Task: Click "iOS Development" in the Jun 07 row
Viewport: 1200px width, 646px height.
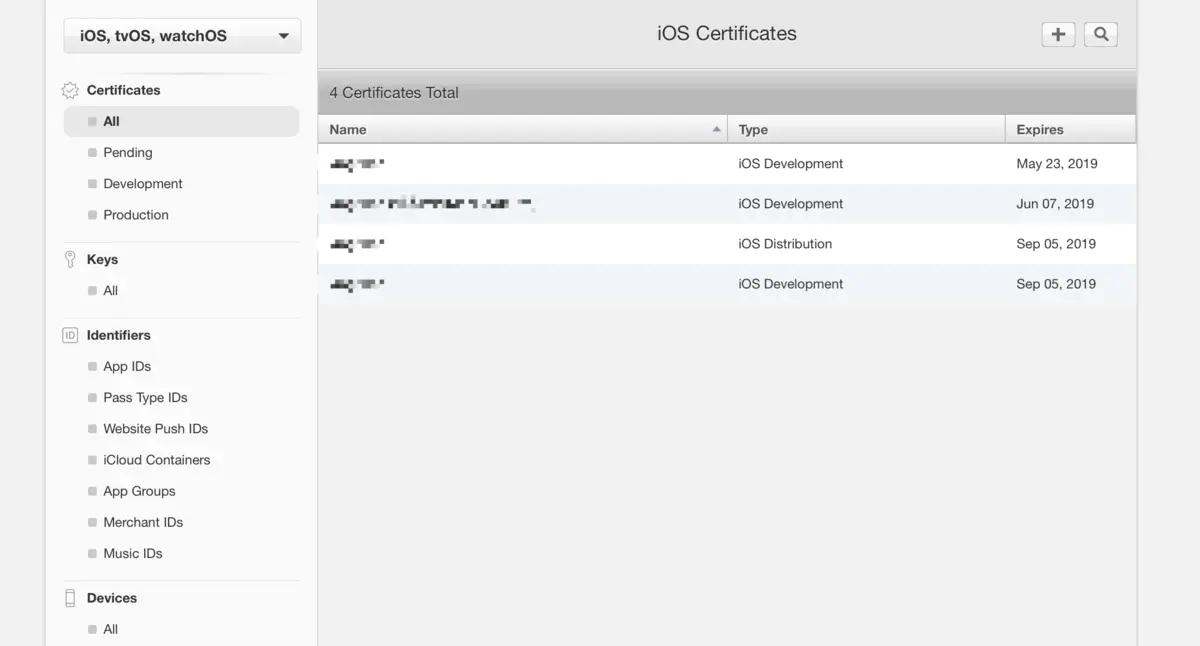Action: click(x=791, y=204)
